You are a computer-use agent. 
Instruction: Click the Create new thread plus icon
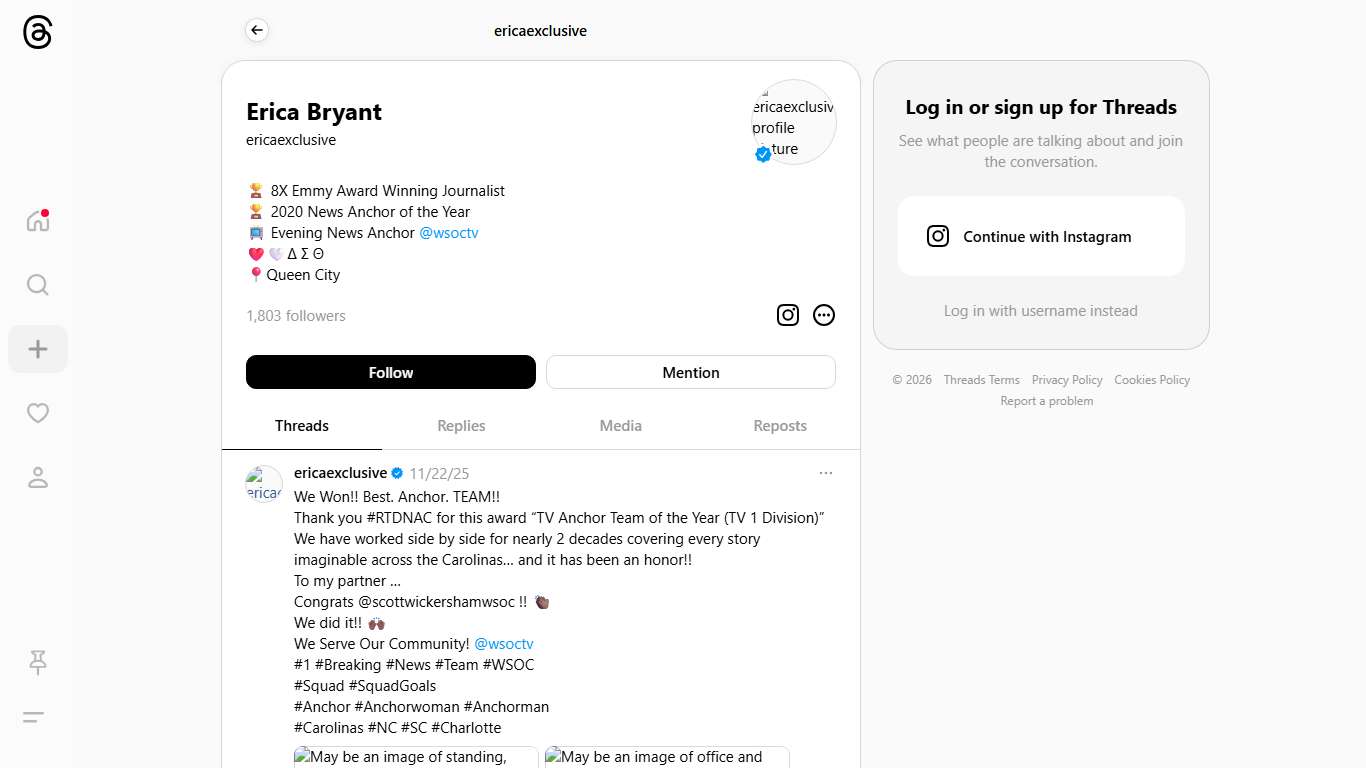38,349
